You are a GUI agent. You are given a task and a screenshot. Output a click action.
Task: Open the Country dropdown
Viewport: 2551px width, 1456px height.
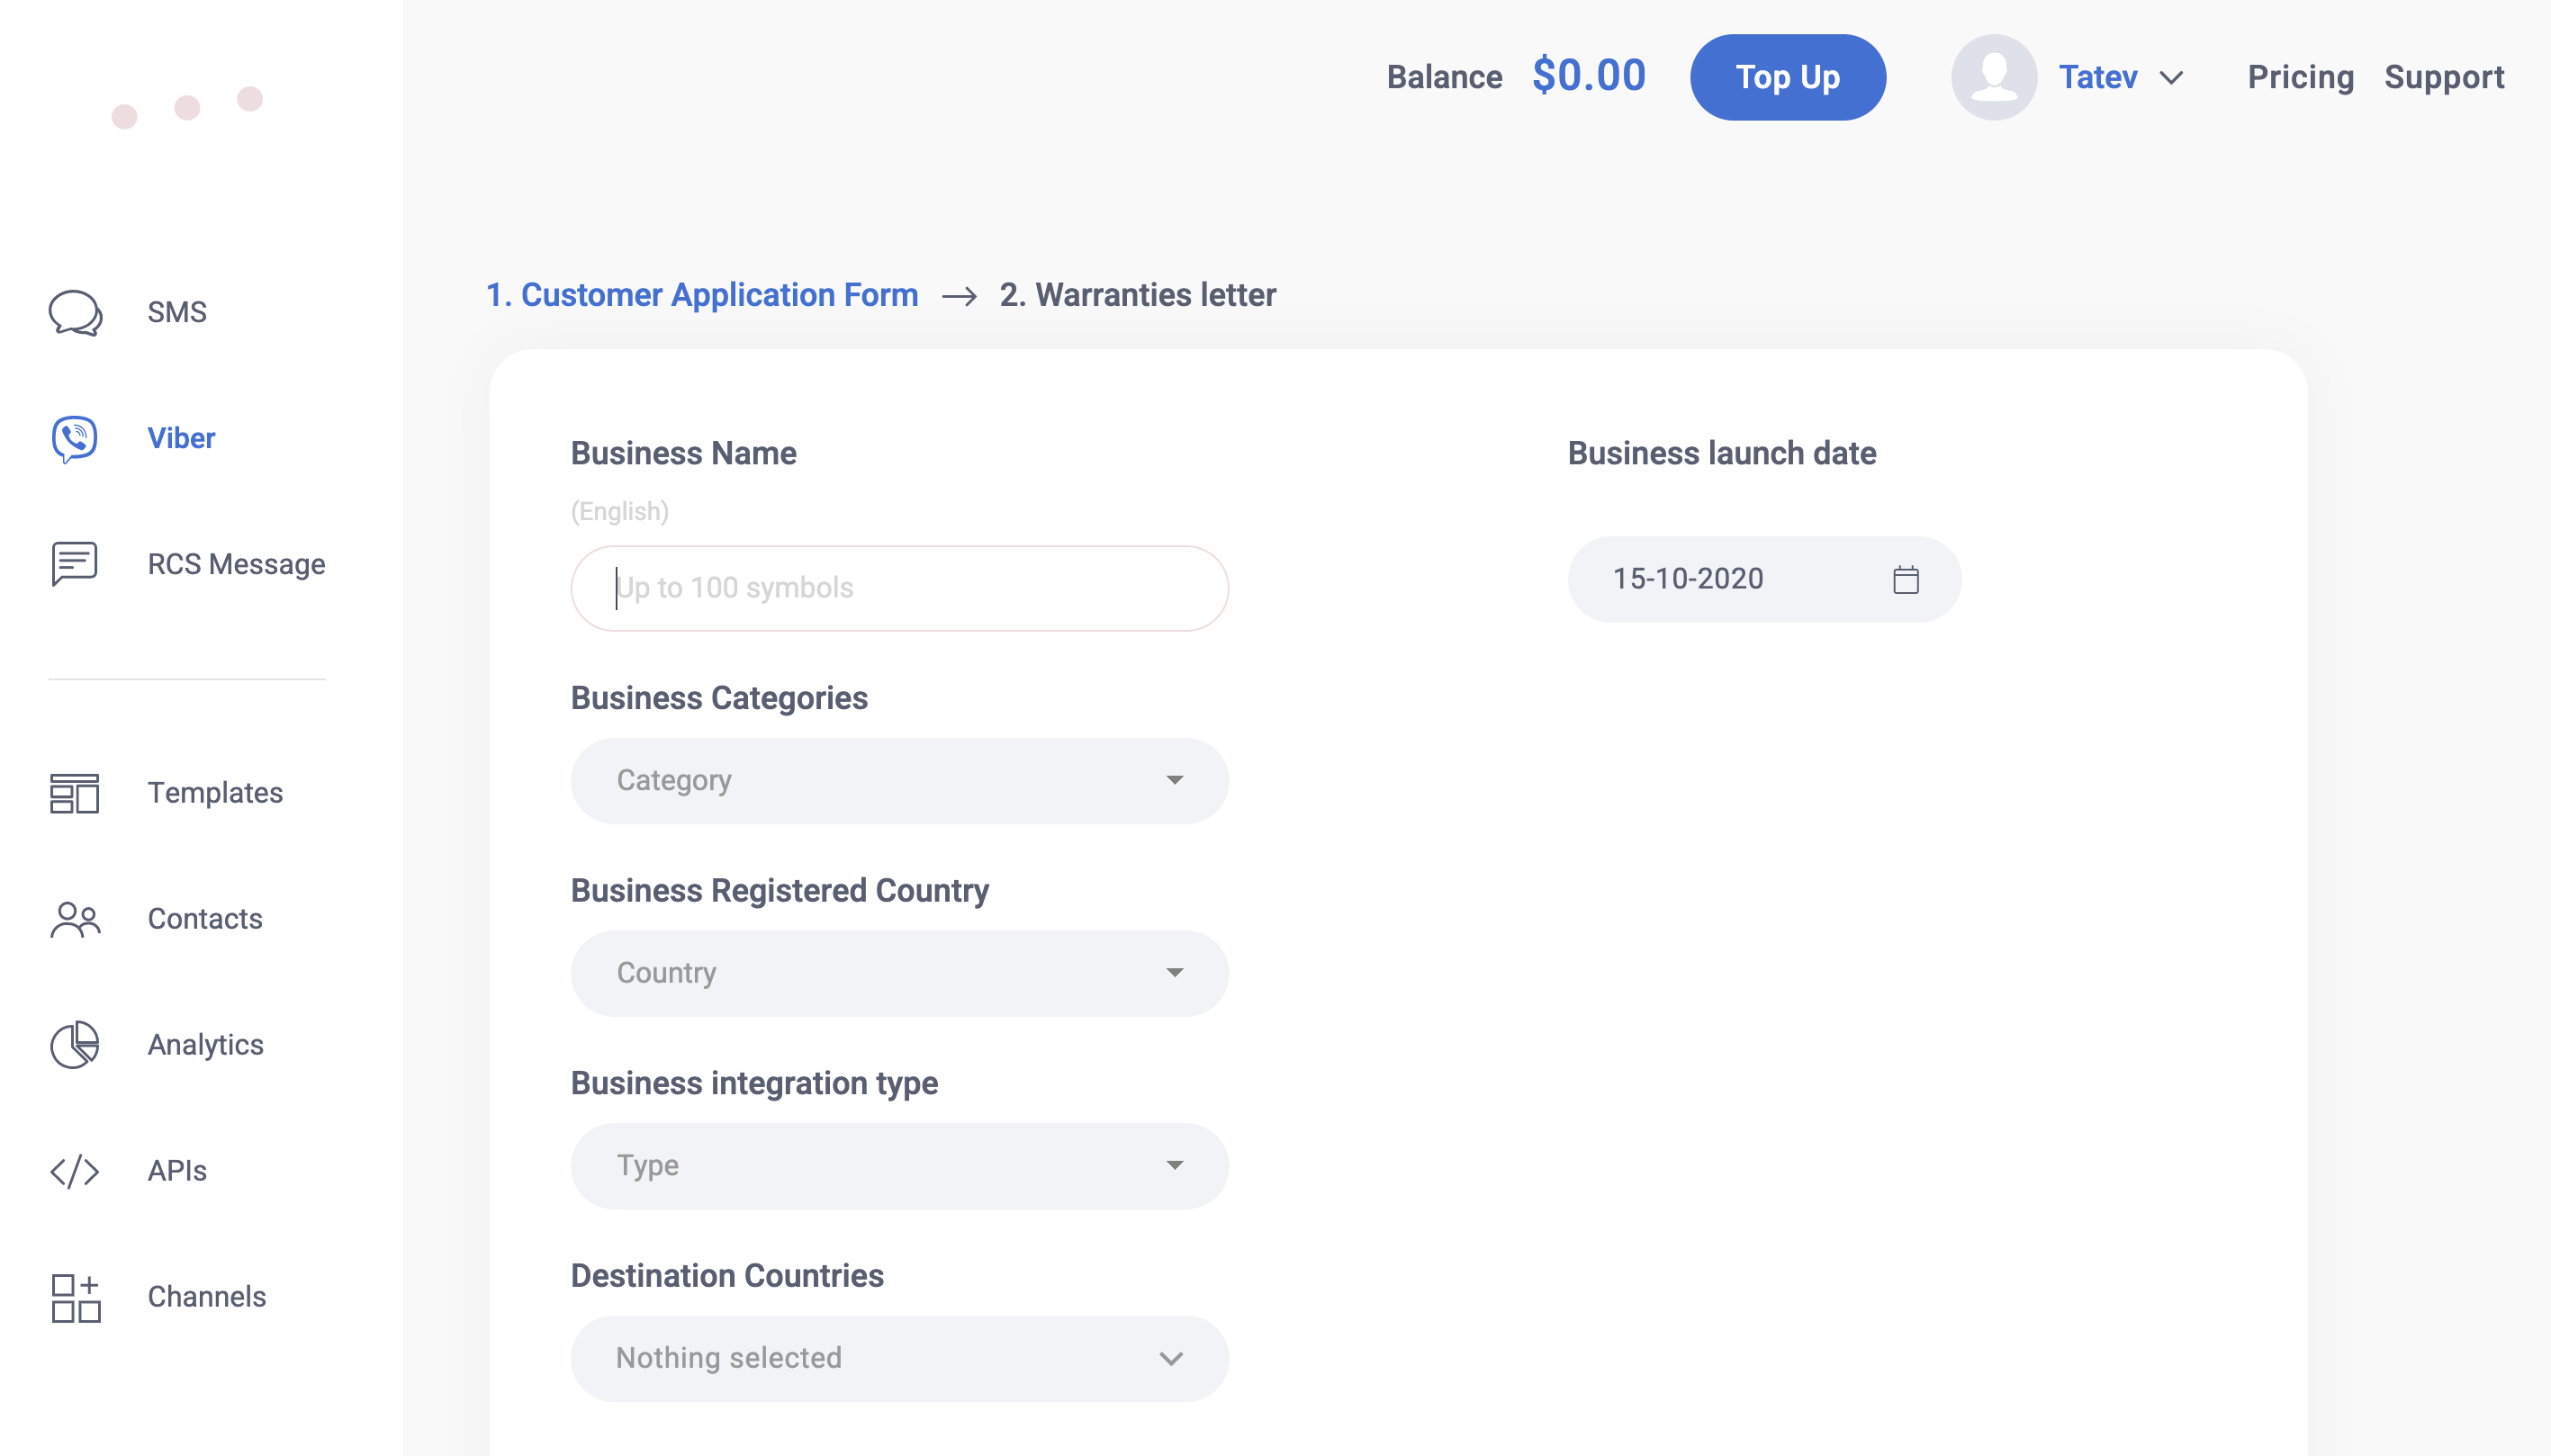pos(898,973)
